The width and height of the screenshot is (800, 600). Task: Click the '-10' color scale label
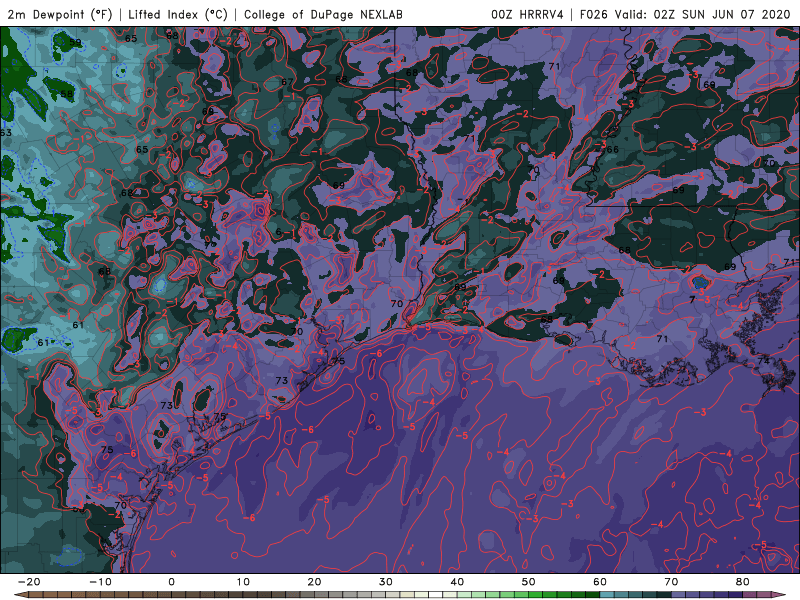point(100,582)
